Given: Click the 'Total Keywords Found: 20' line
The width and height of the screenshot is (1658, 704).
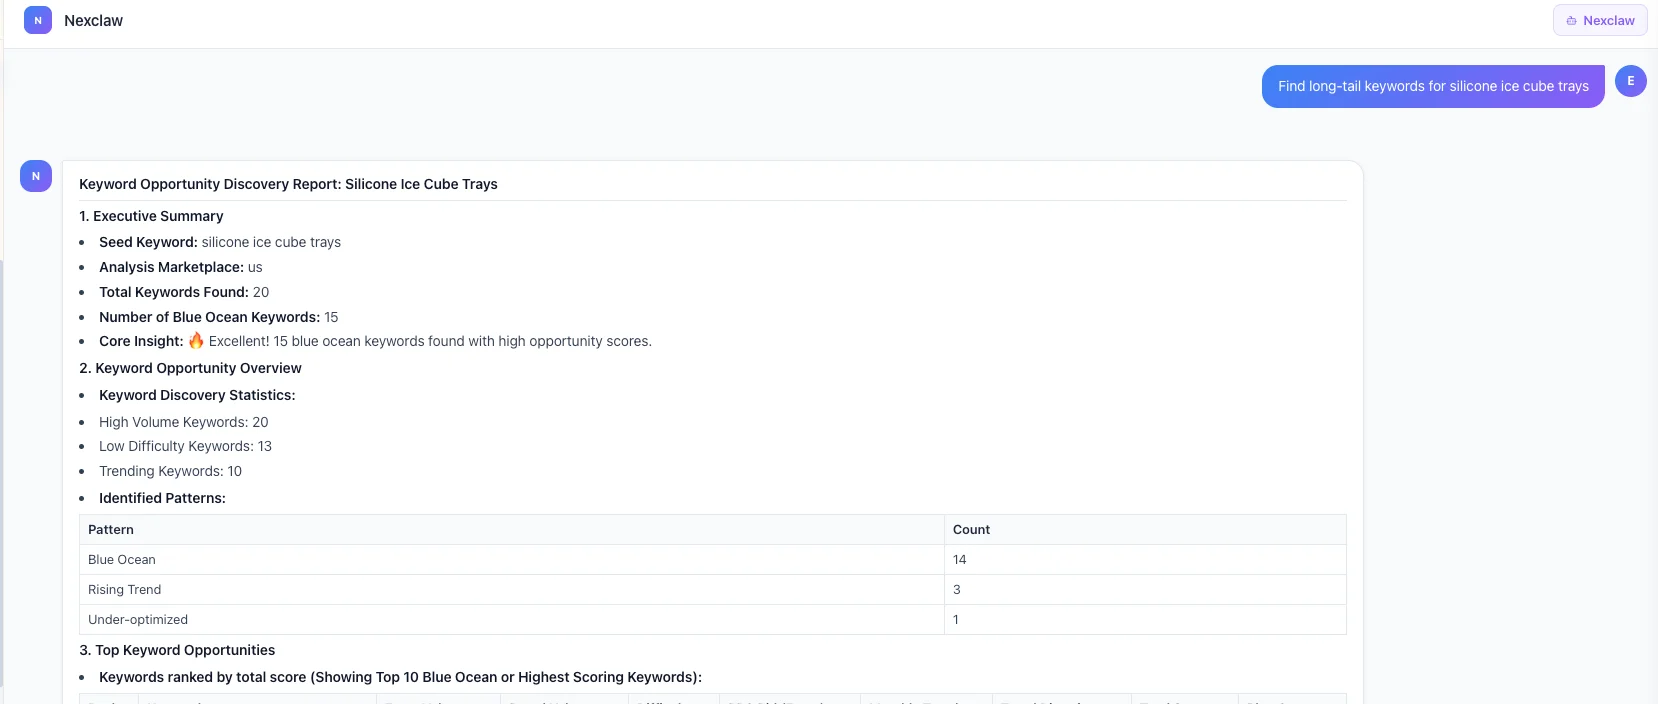Looking at the screenshot, I should (x=184, y=292).
